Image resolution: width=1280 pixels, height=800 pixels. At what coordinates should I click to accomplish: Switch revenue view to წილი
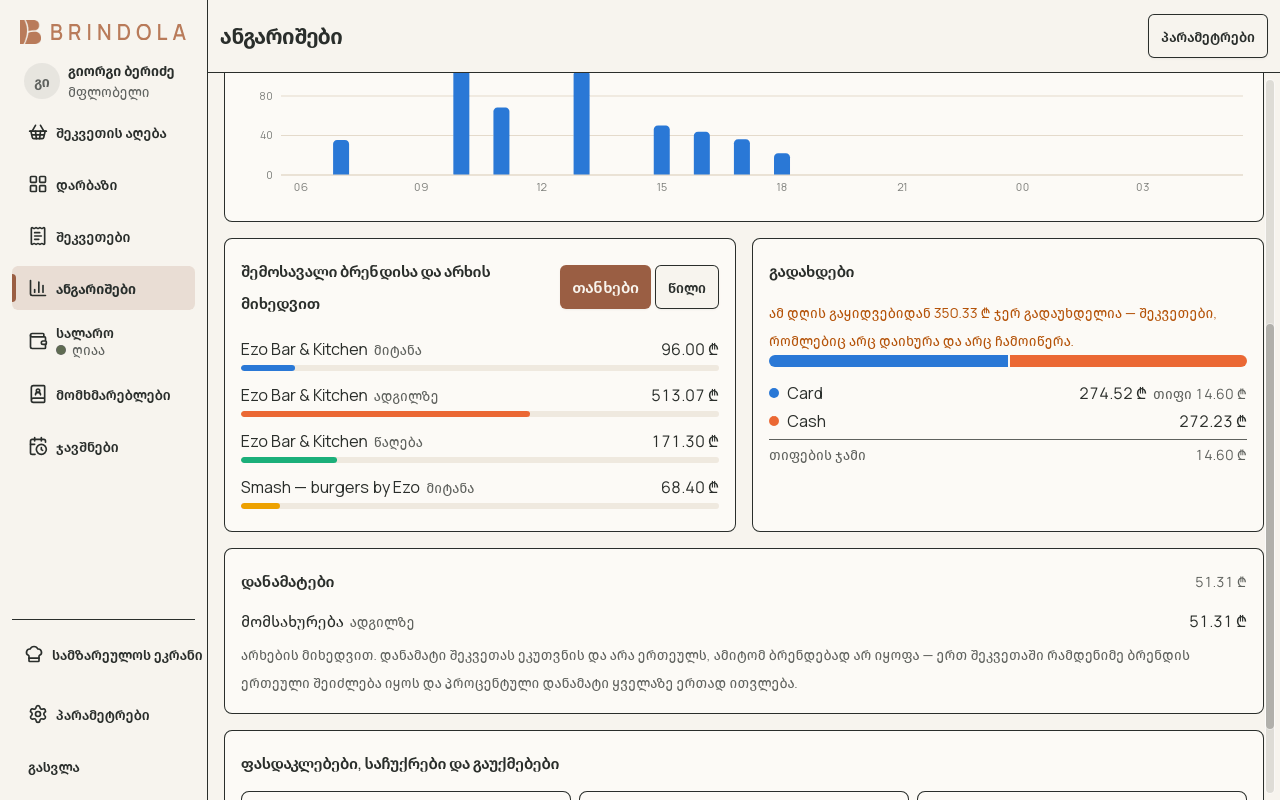click(687, 287)
